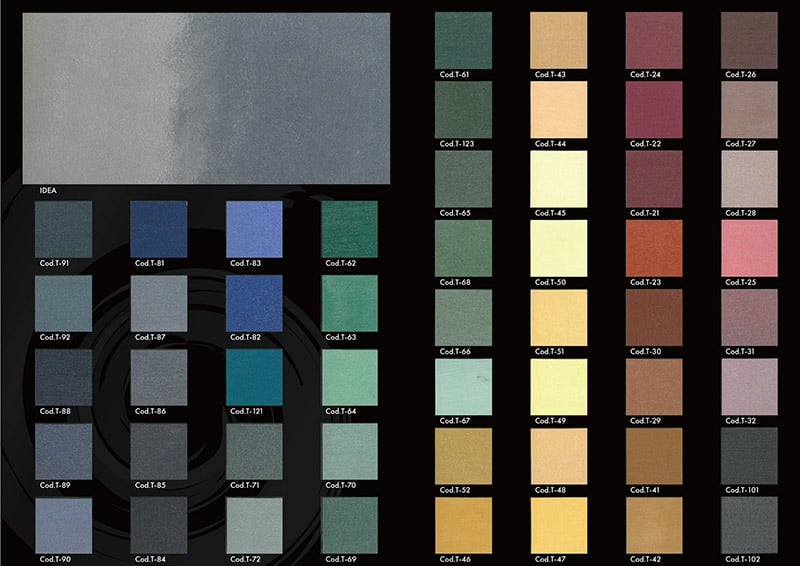
Task: Pick the lemon yellow Cod.T-49 swatch
Action: [x=559, y=387]
